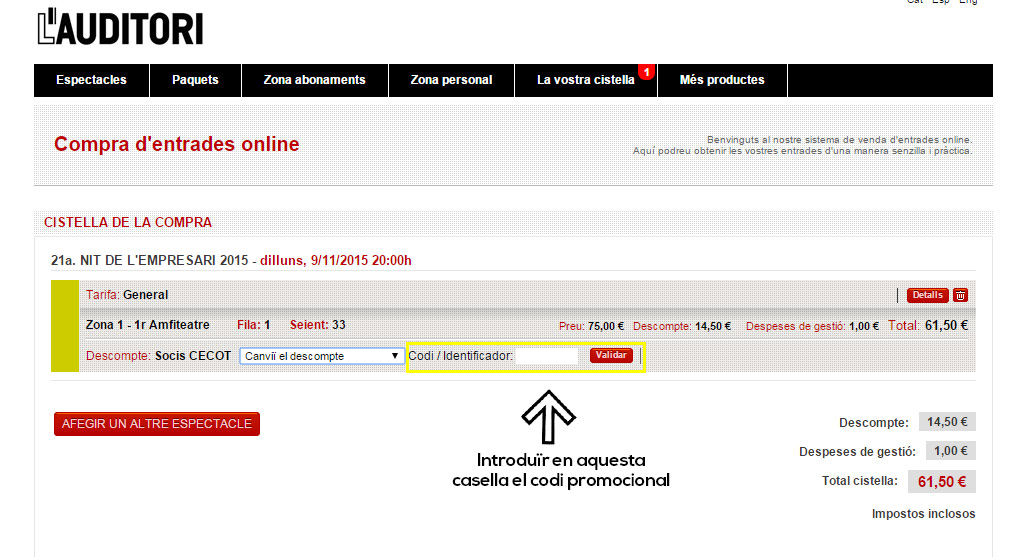Expand the Canviï el descompte dropdown
1017x557 pixels.
pos(322,356)
